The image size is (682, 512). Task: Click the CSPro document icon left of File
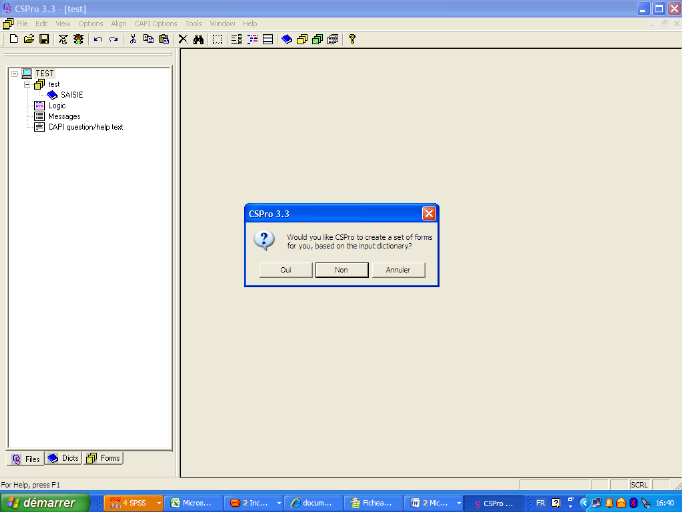pyautogui.click(x=8, y=23)
